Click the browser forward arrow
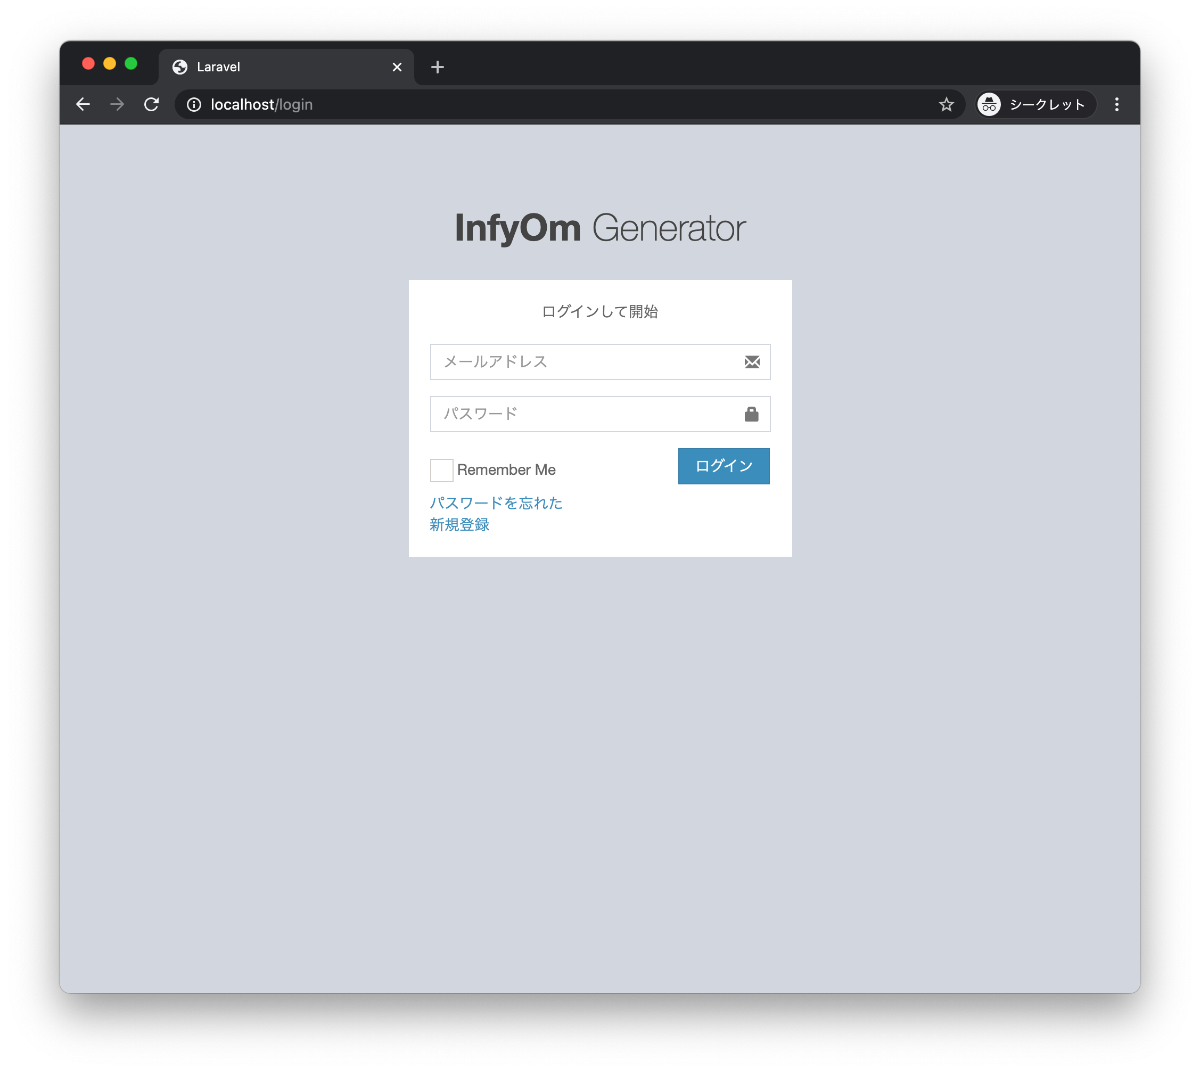Image resolution: width=1200 pixels, height=1072 pixels. pos(117,104)
